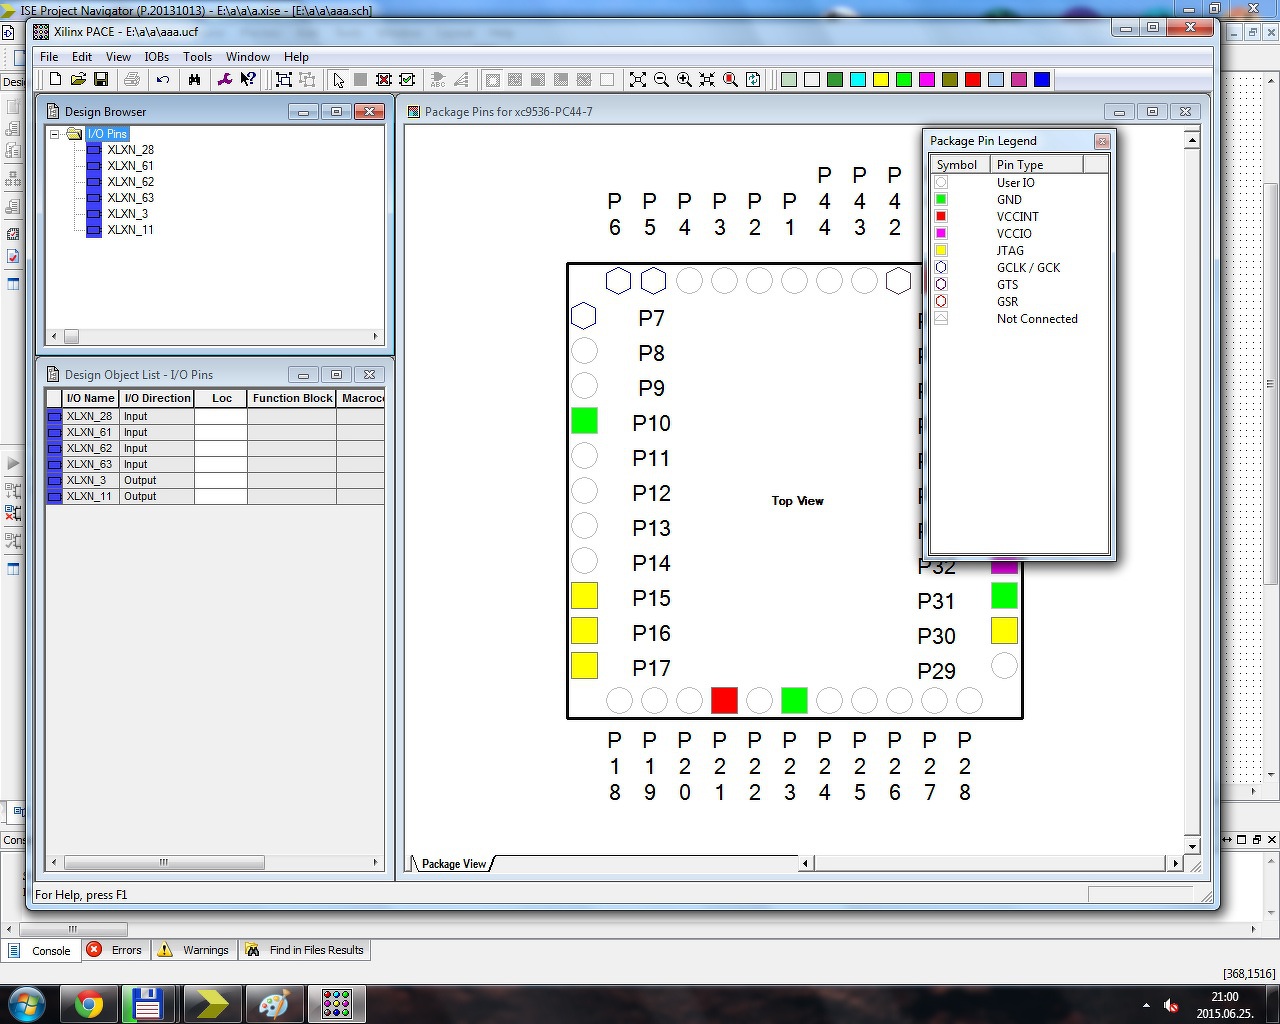The height and width of the screenshot is (1024, 1280).
Task: Click the zoom to selection icon
Action: [707, 80]
